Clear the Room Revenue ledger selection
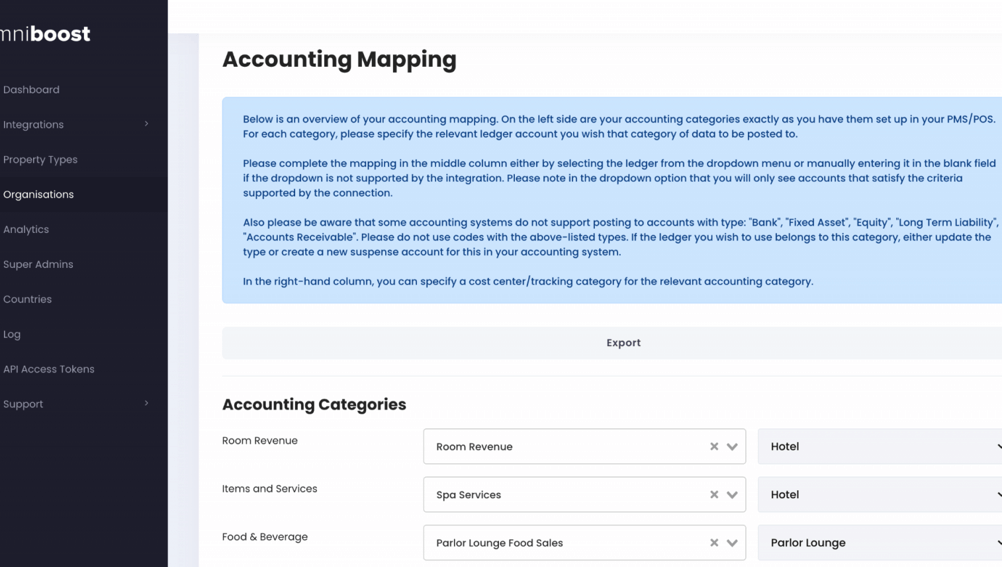This screenshot has width=1002, height=567. (714, 447)
